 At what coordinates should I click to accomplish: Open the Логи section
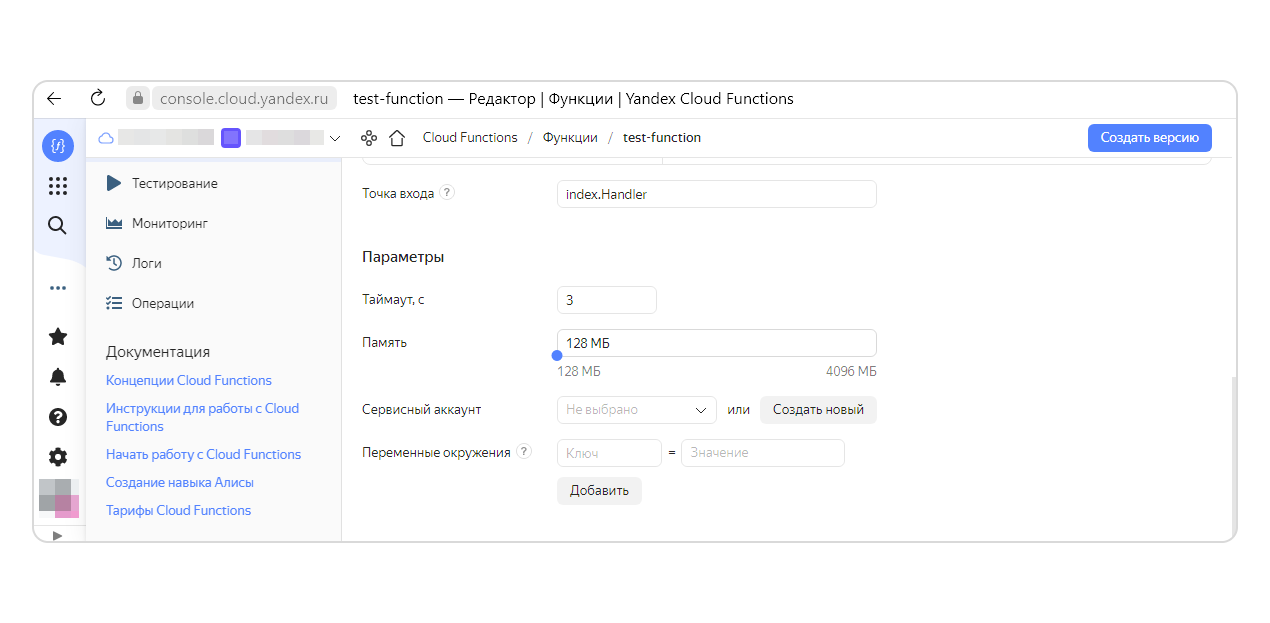tap(134, 263)
